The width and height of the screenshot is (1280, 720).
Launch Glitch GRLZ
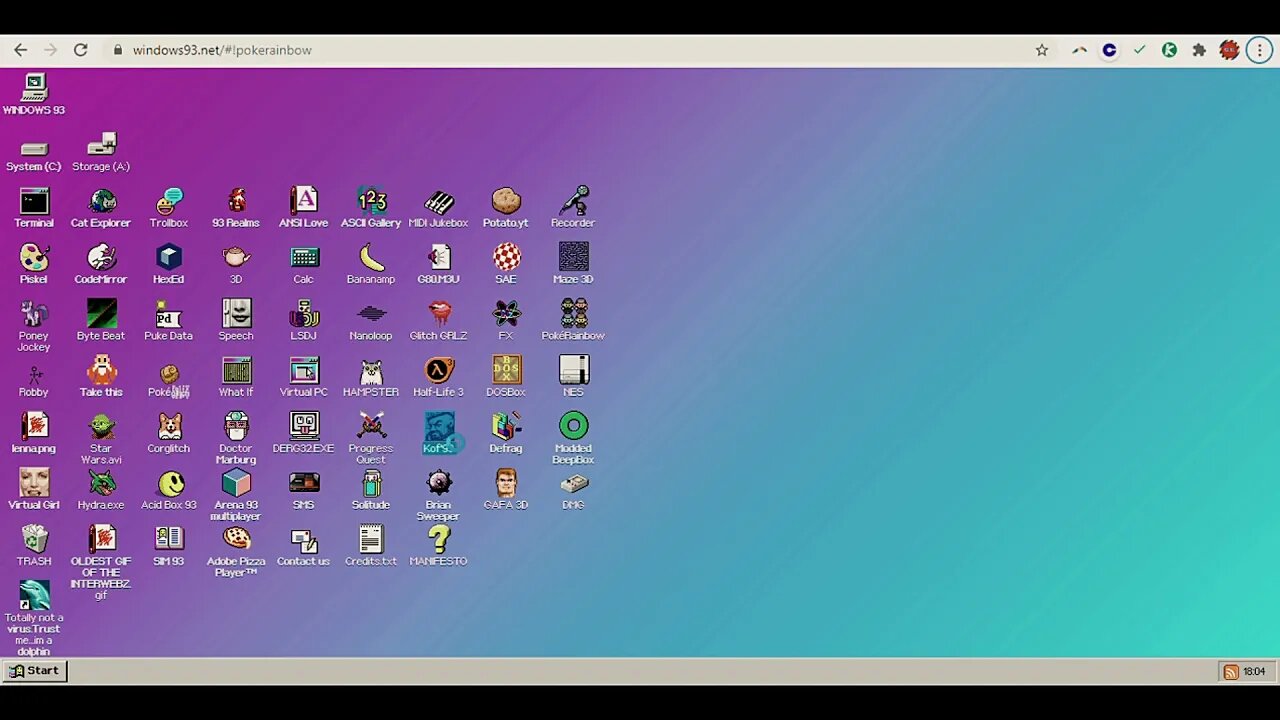[438, 320]
